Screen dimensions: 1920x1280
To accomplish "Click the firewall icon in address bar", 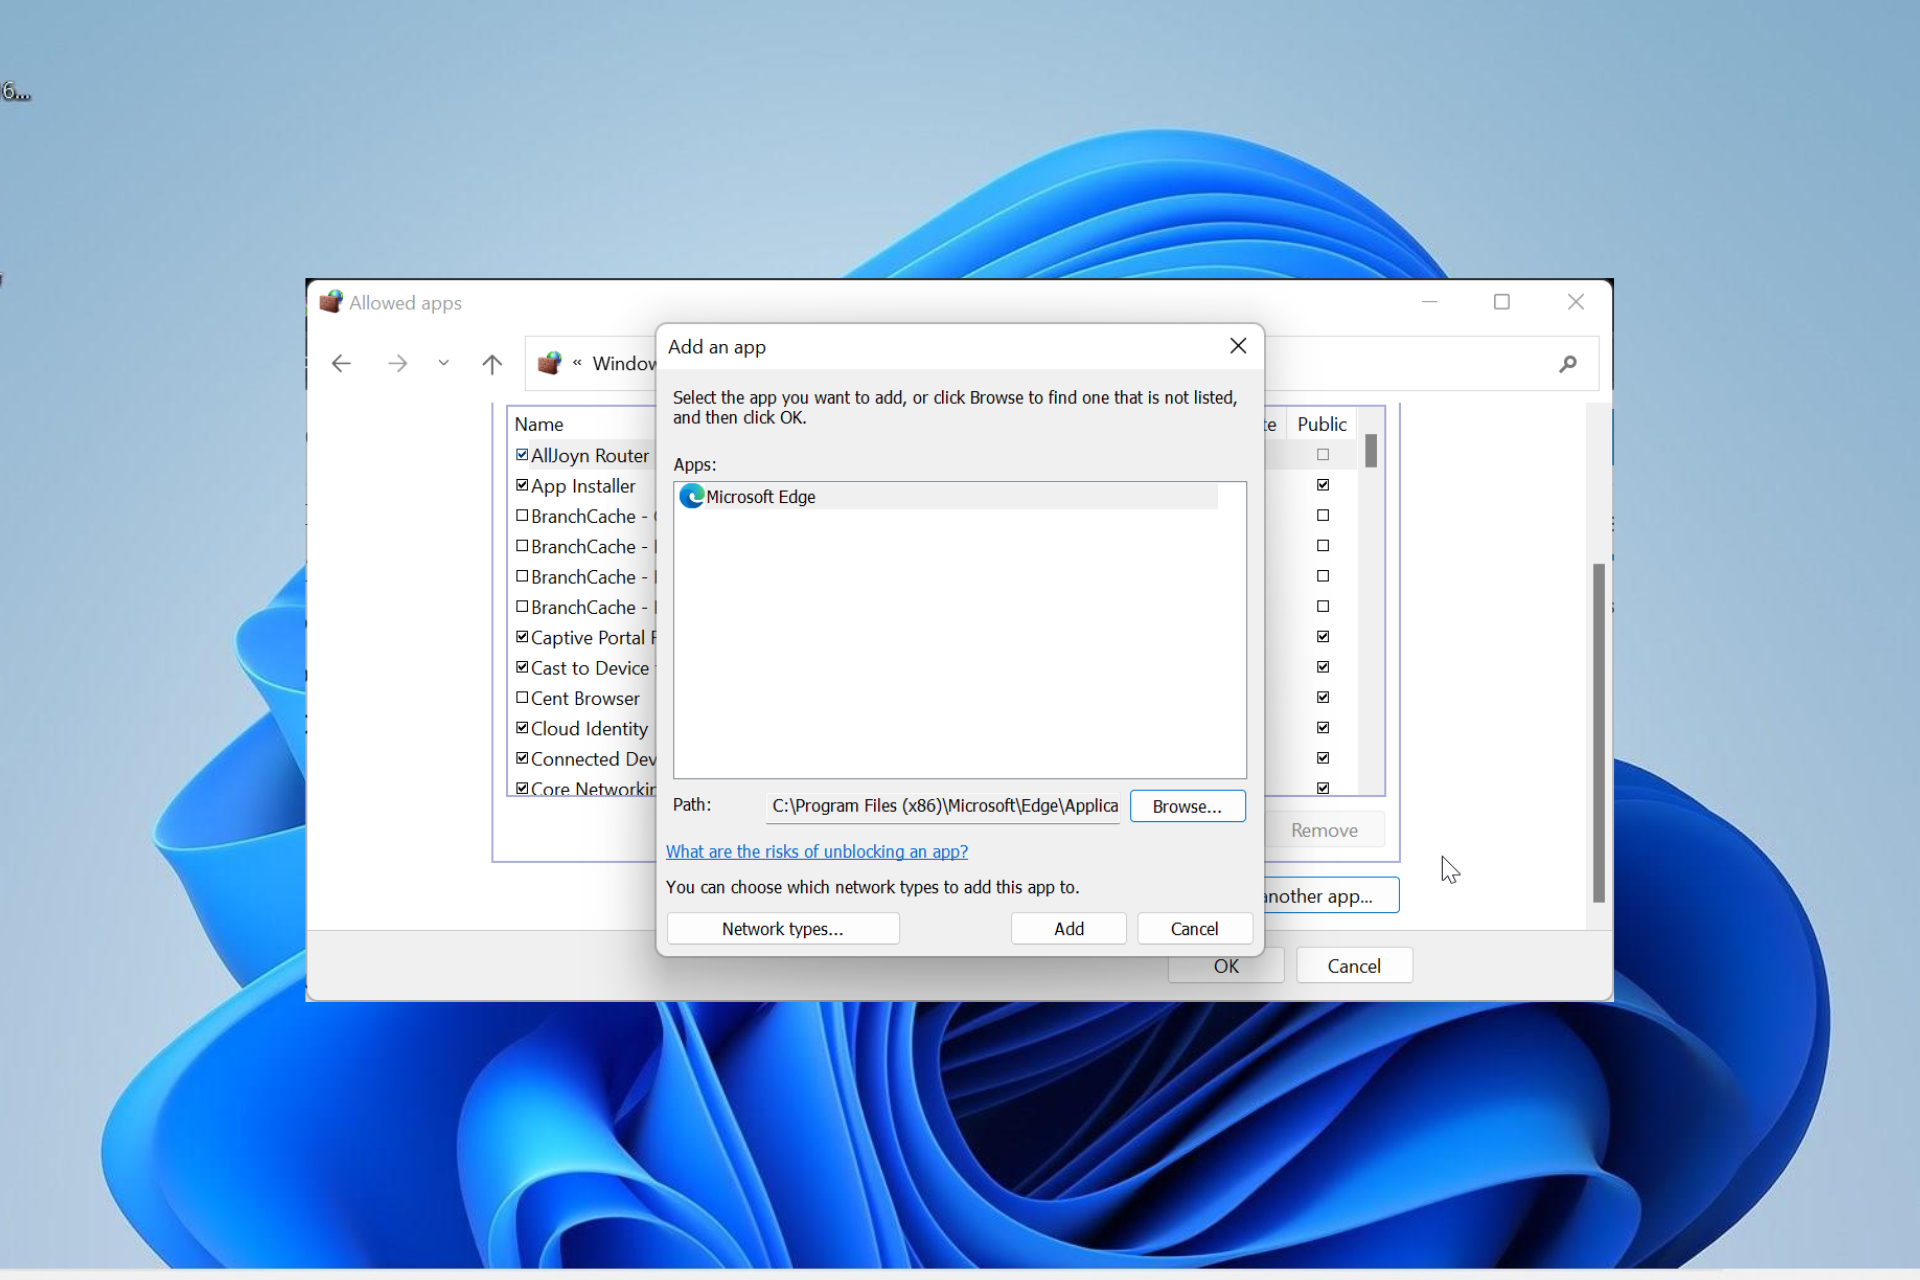I will click(x=549, y=364).
